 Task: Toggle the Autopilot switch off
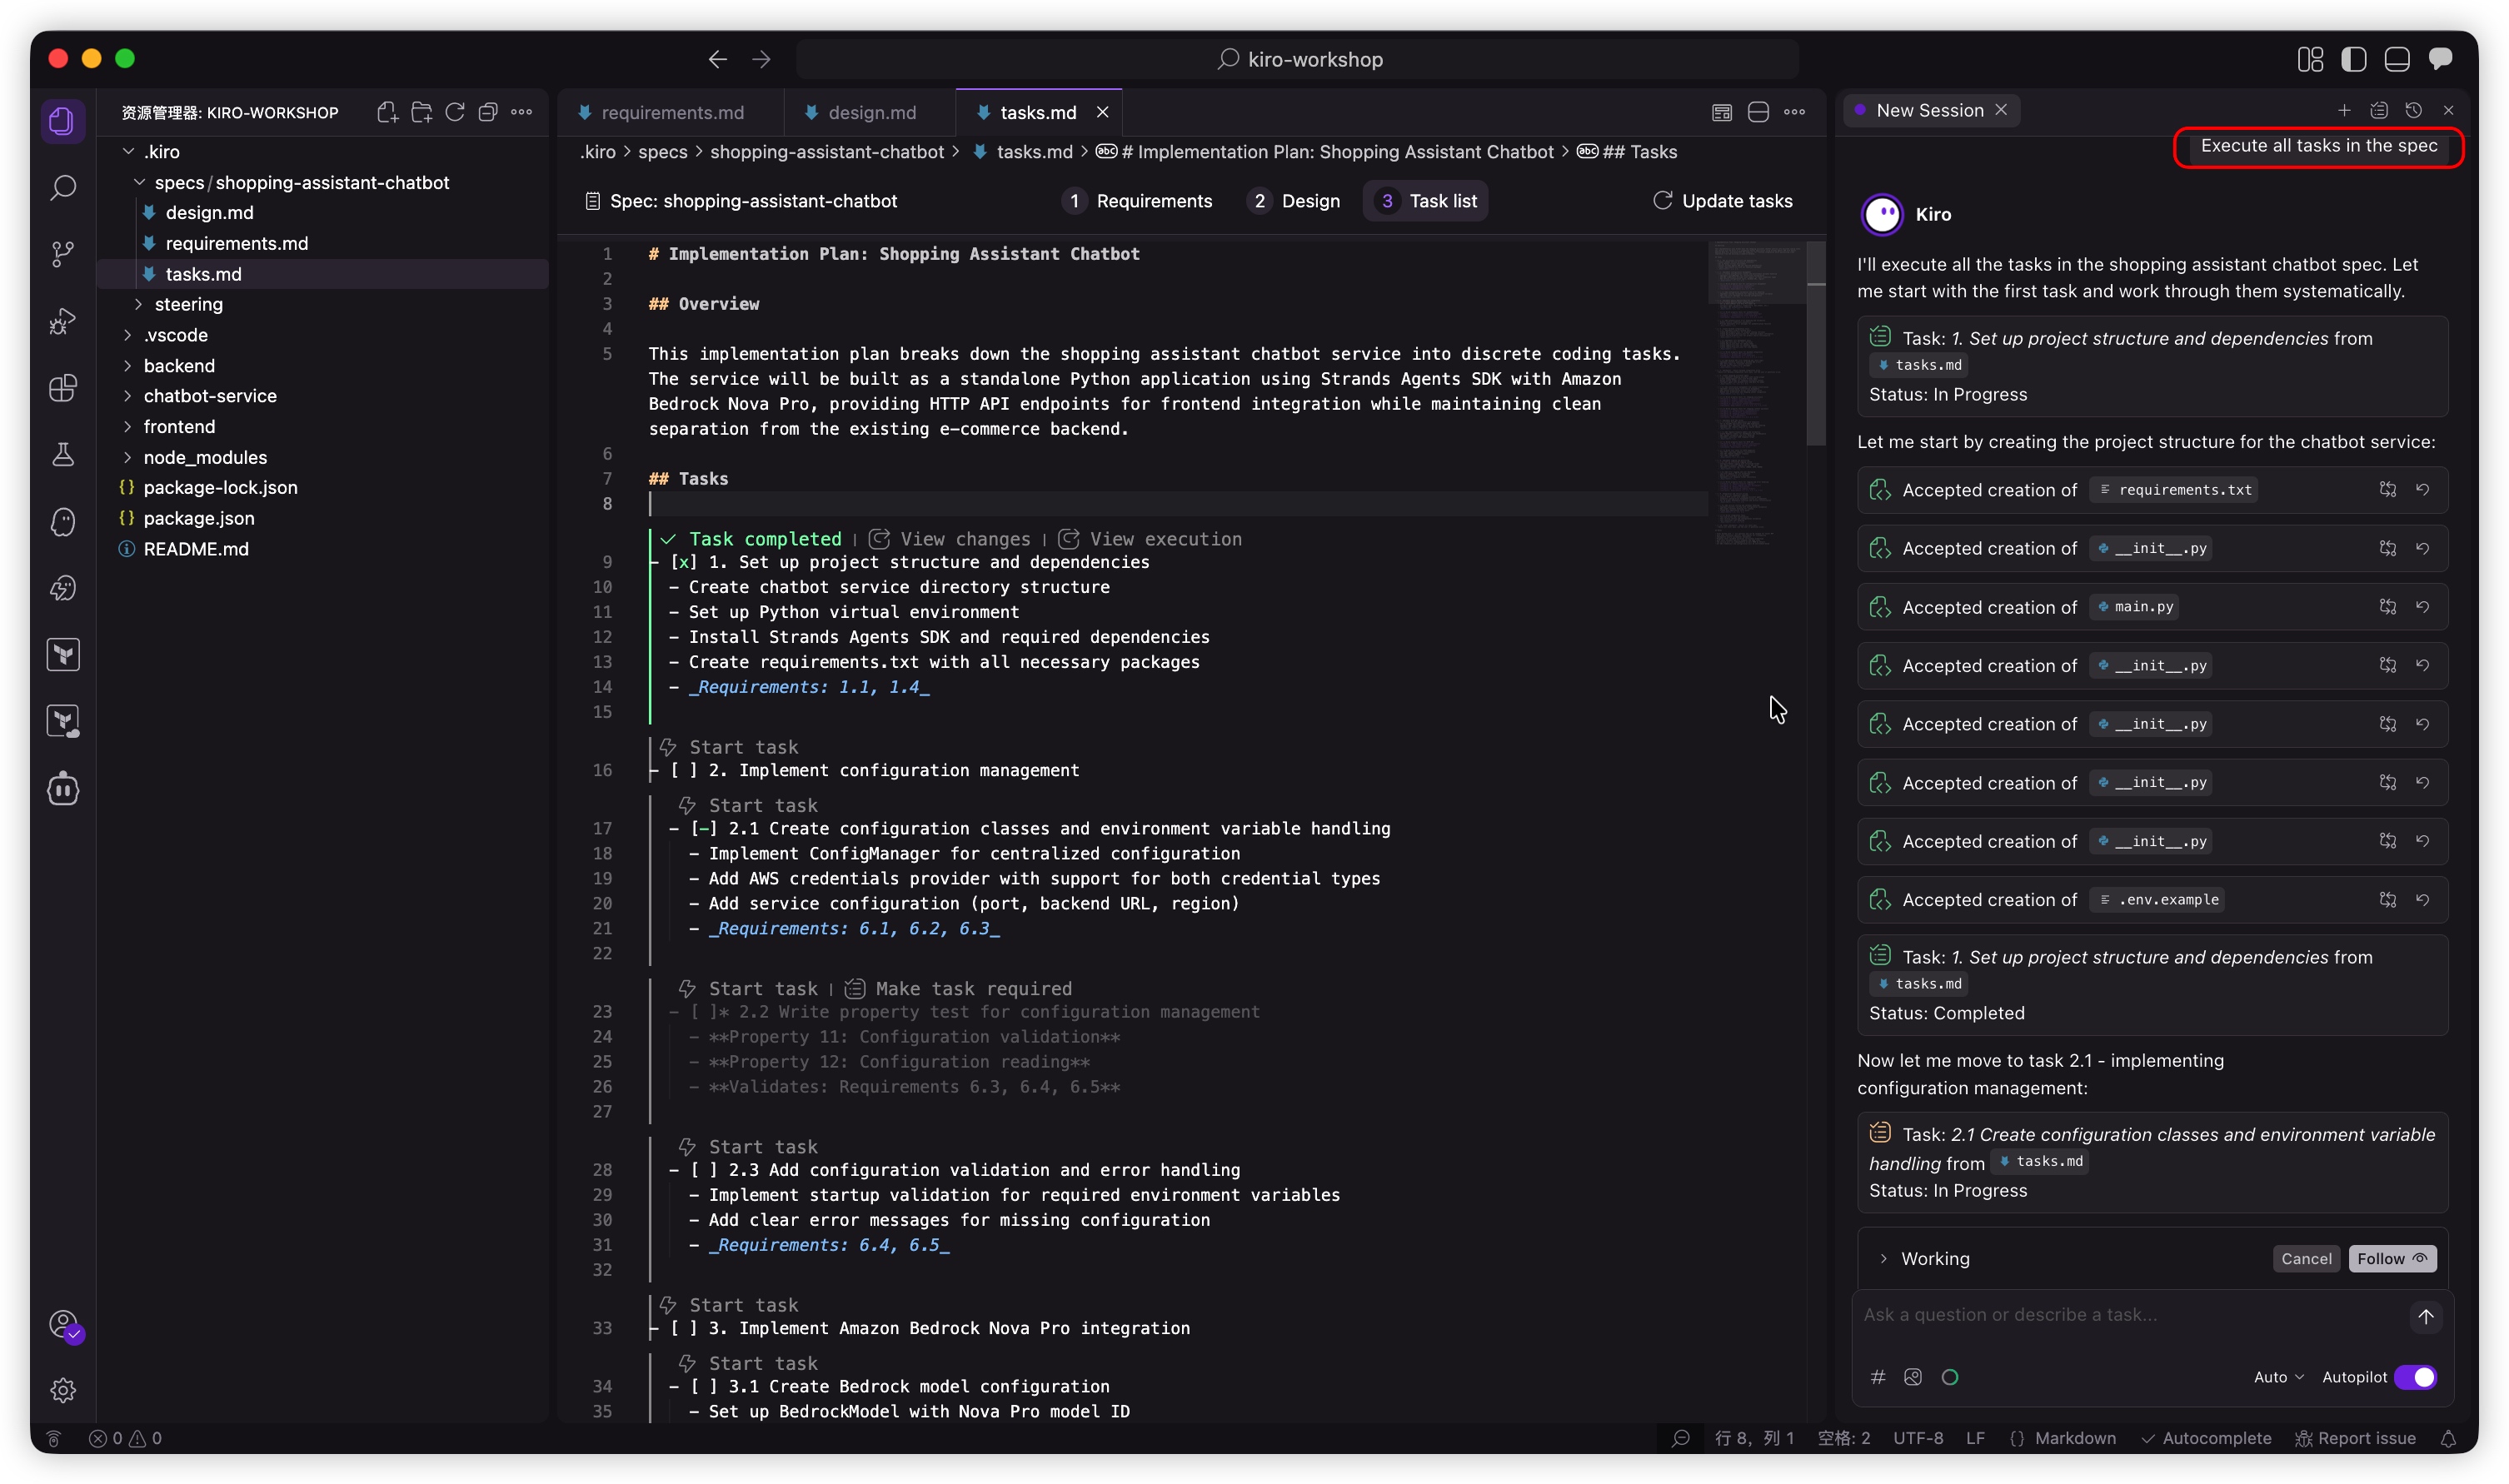pyautogui.click(x=2415, y=1377)
